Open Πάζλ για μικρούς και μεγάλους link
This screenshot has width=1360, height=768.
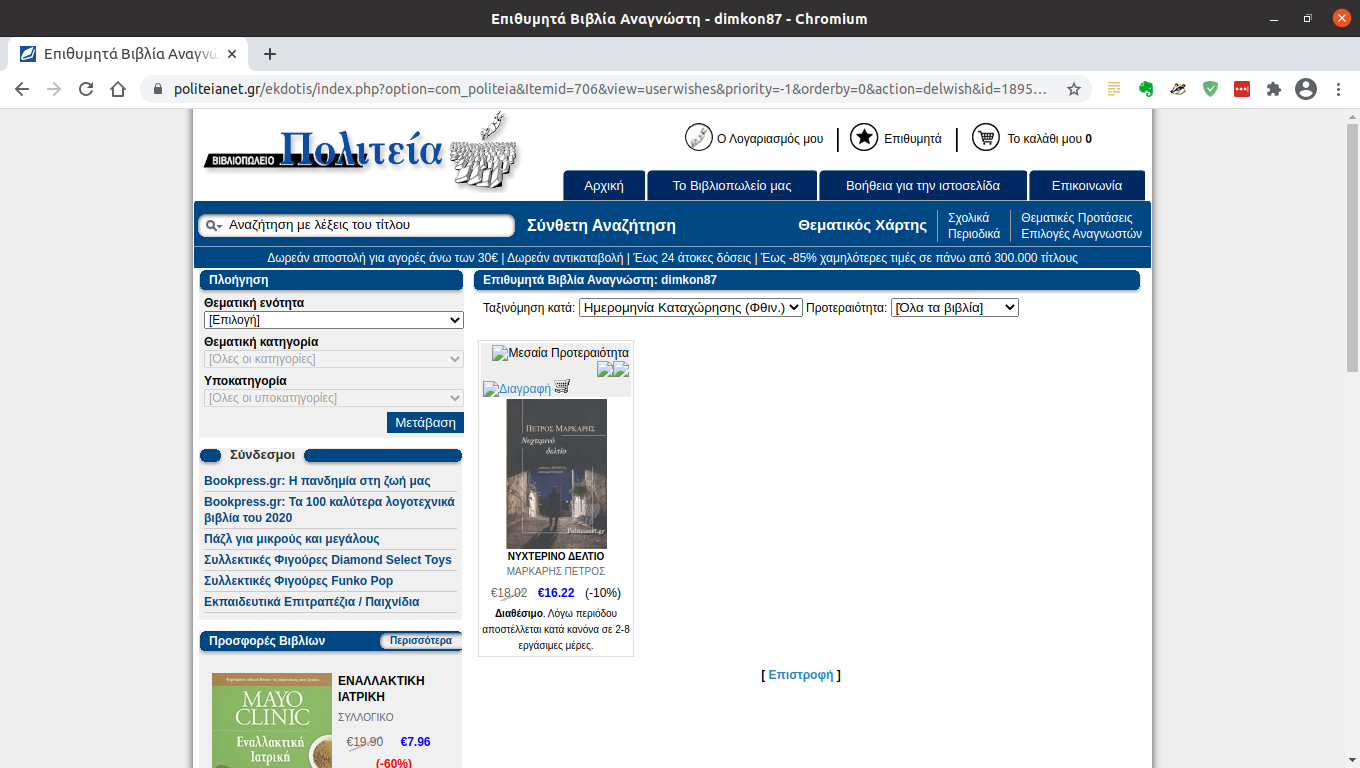tap(292, 539)
